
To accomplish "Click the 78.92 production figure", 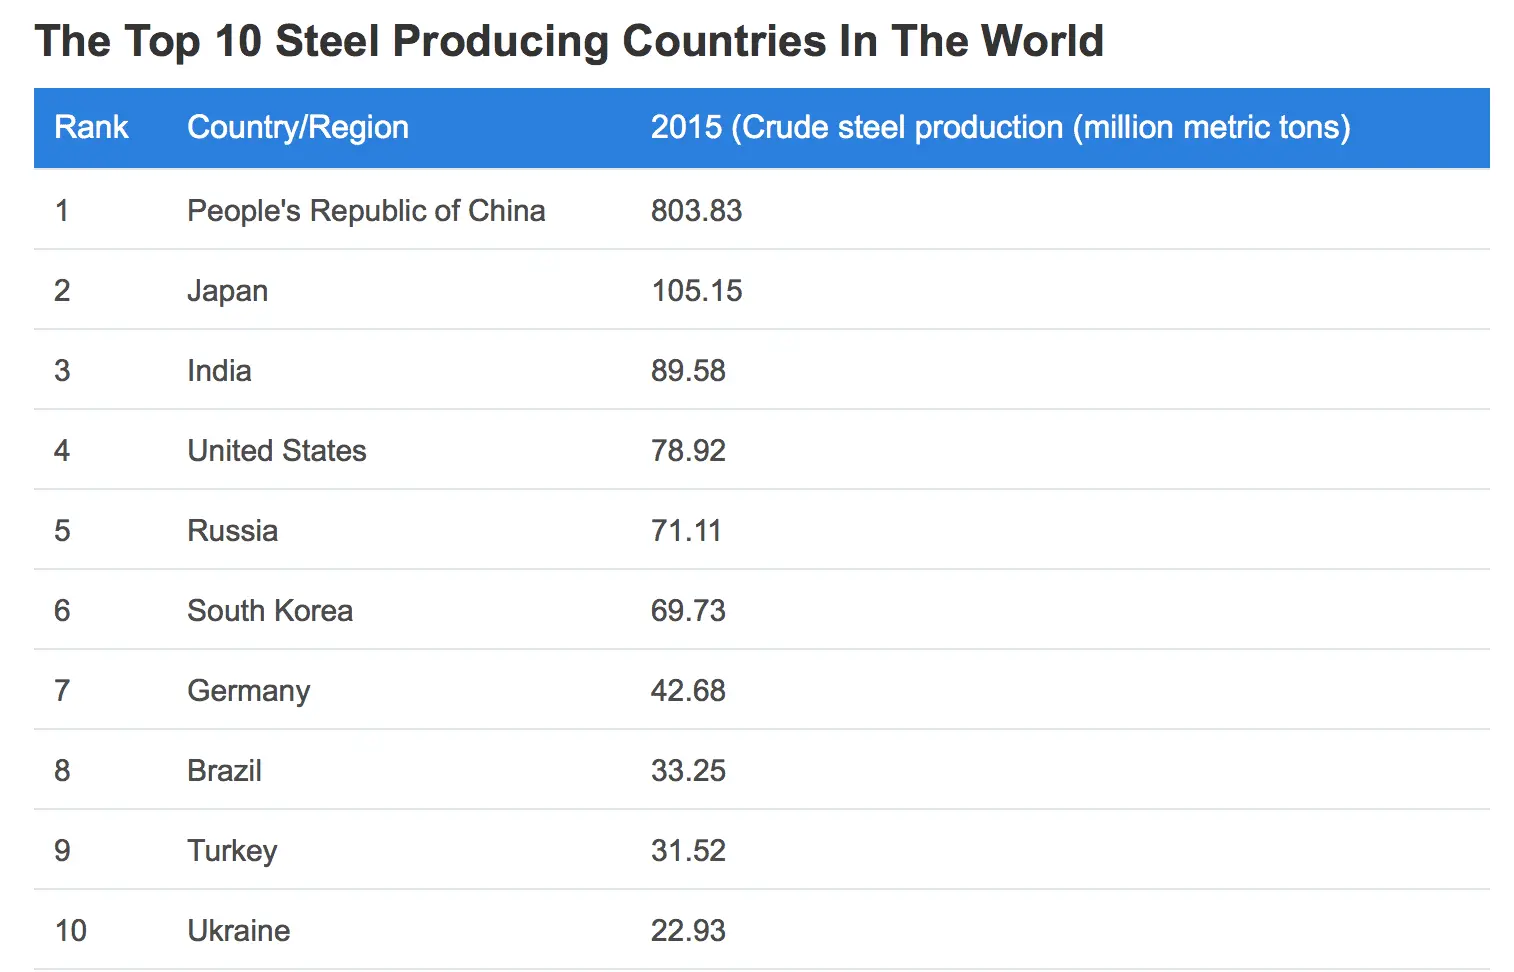I will 688,451.
